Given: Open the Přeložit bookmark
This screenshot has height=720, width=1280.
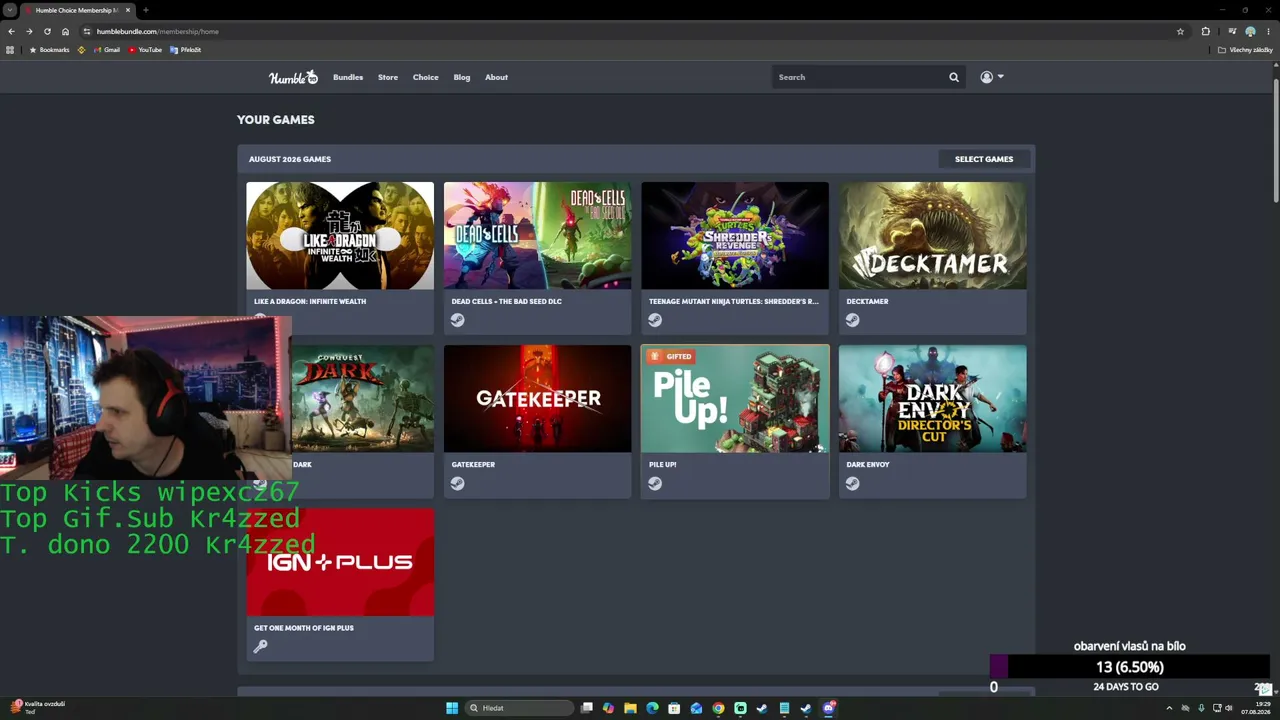Looking at the screenshot, I should (186, 50).
